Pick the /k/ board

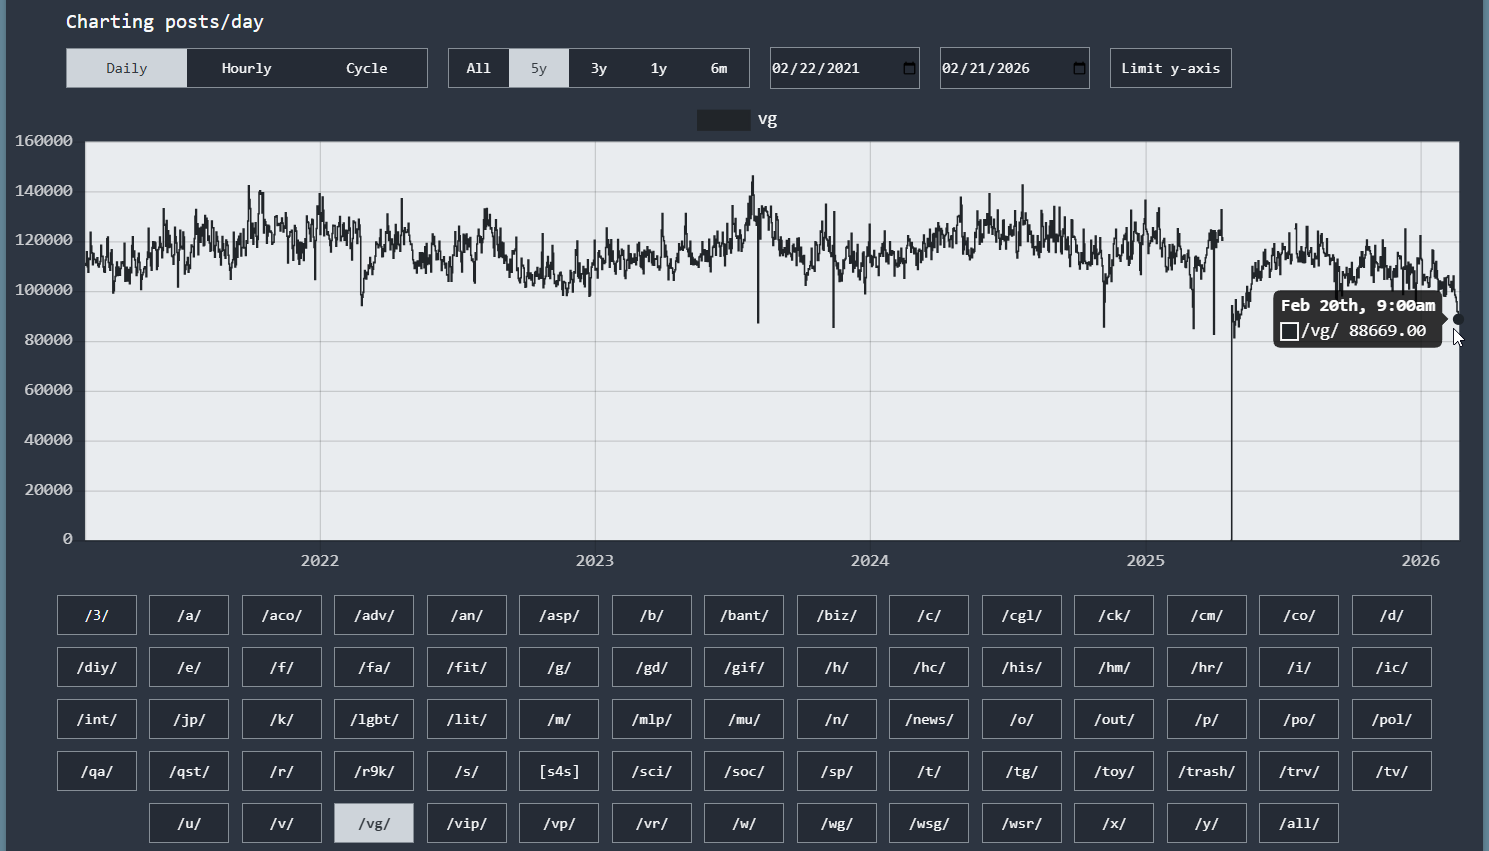click(282, 719)
